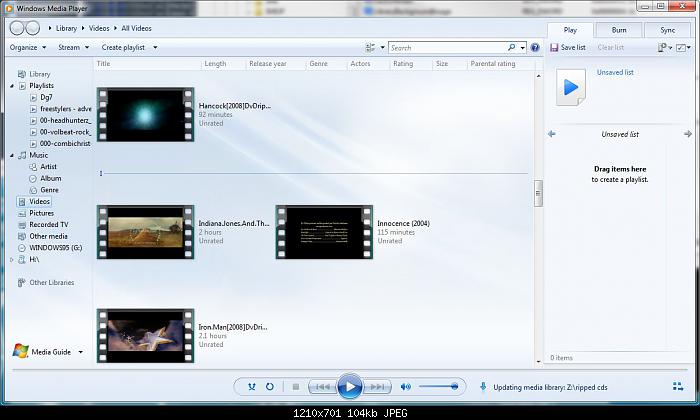Click previous list arrow beside Unsaved list

[x=552, y=134]
